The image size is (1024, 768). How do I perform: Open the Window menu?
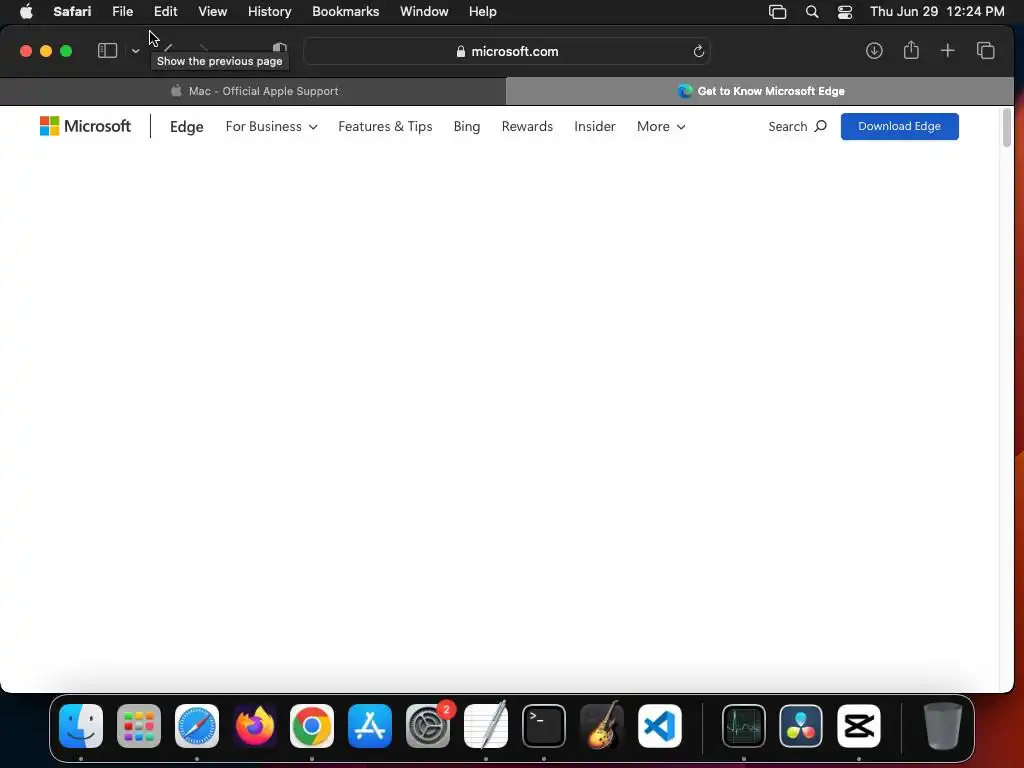click(424, 12)
